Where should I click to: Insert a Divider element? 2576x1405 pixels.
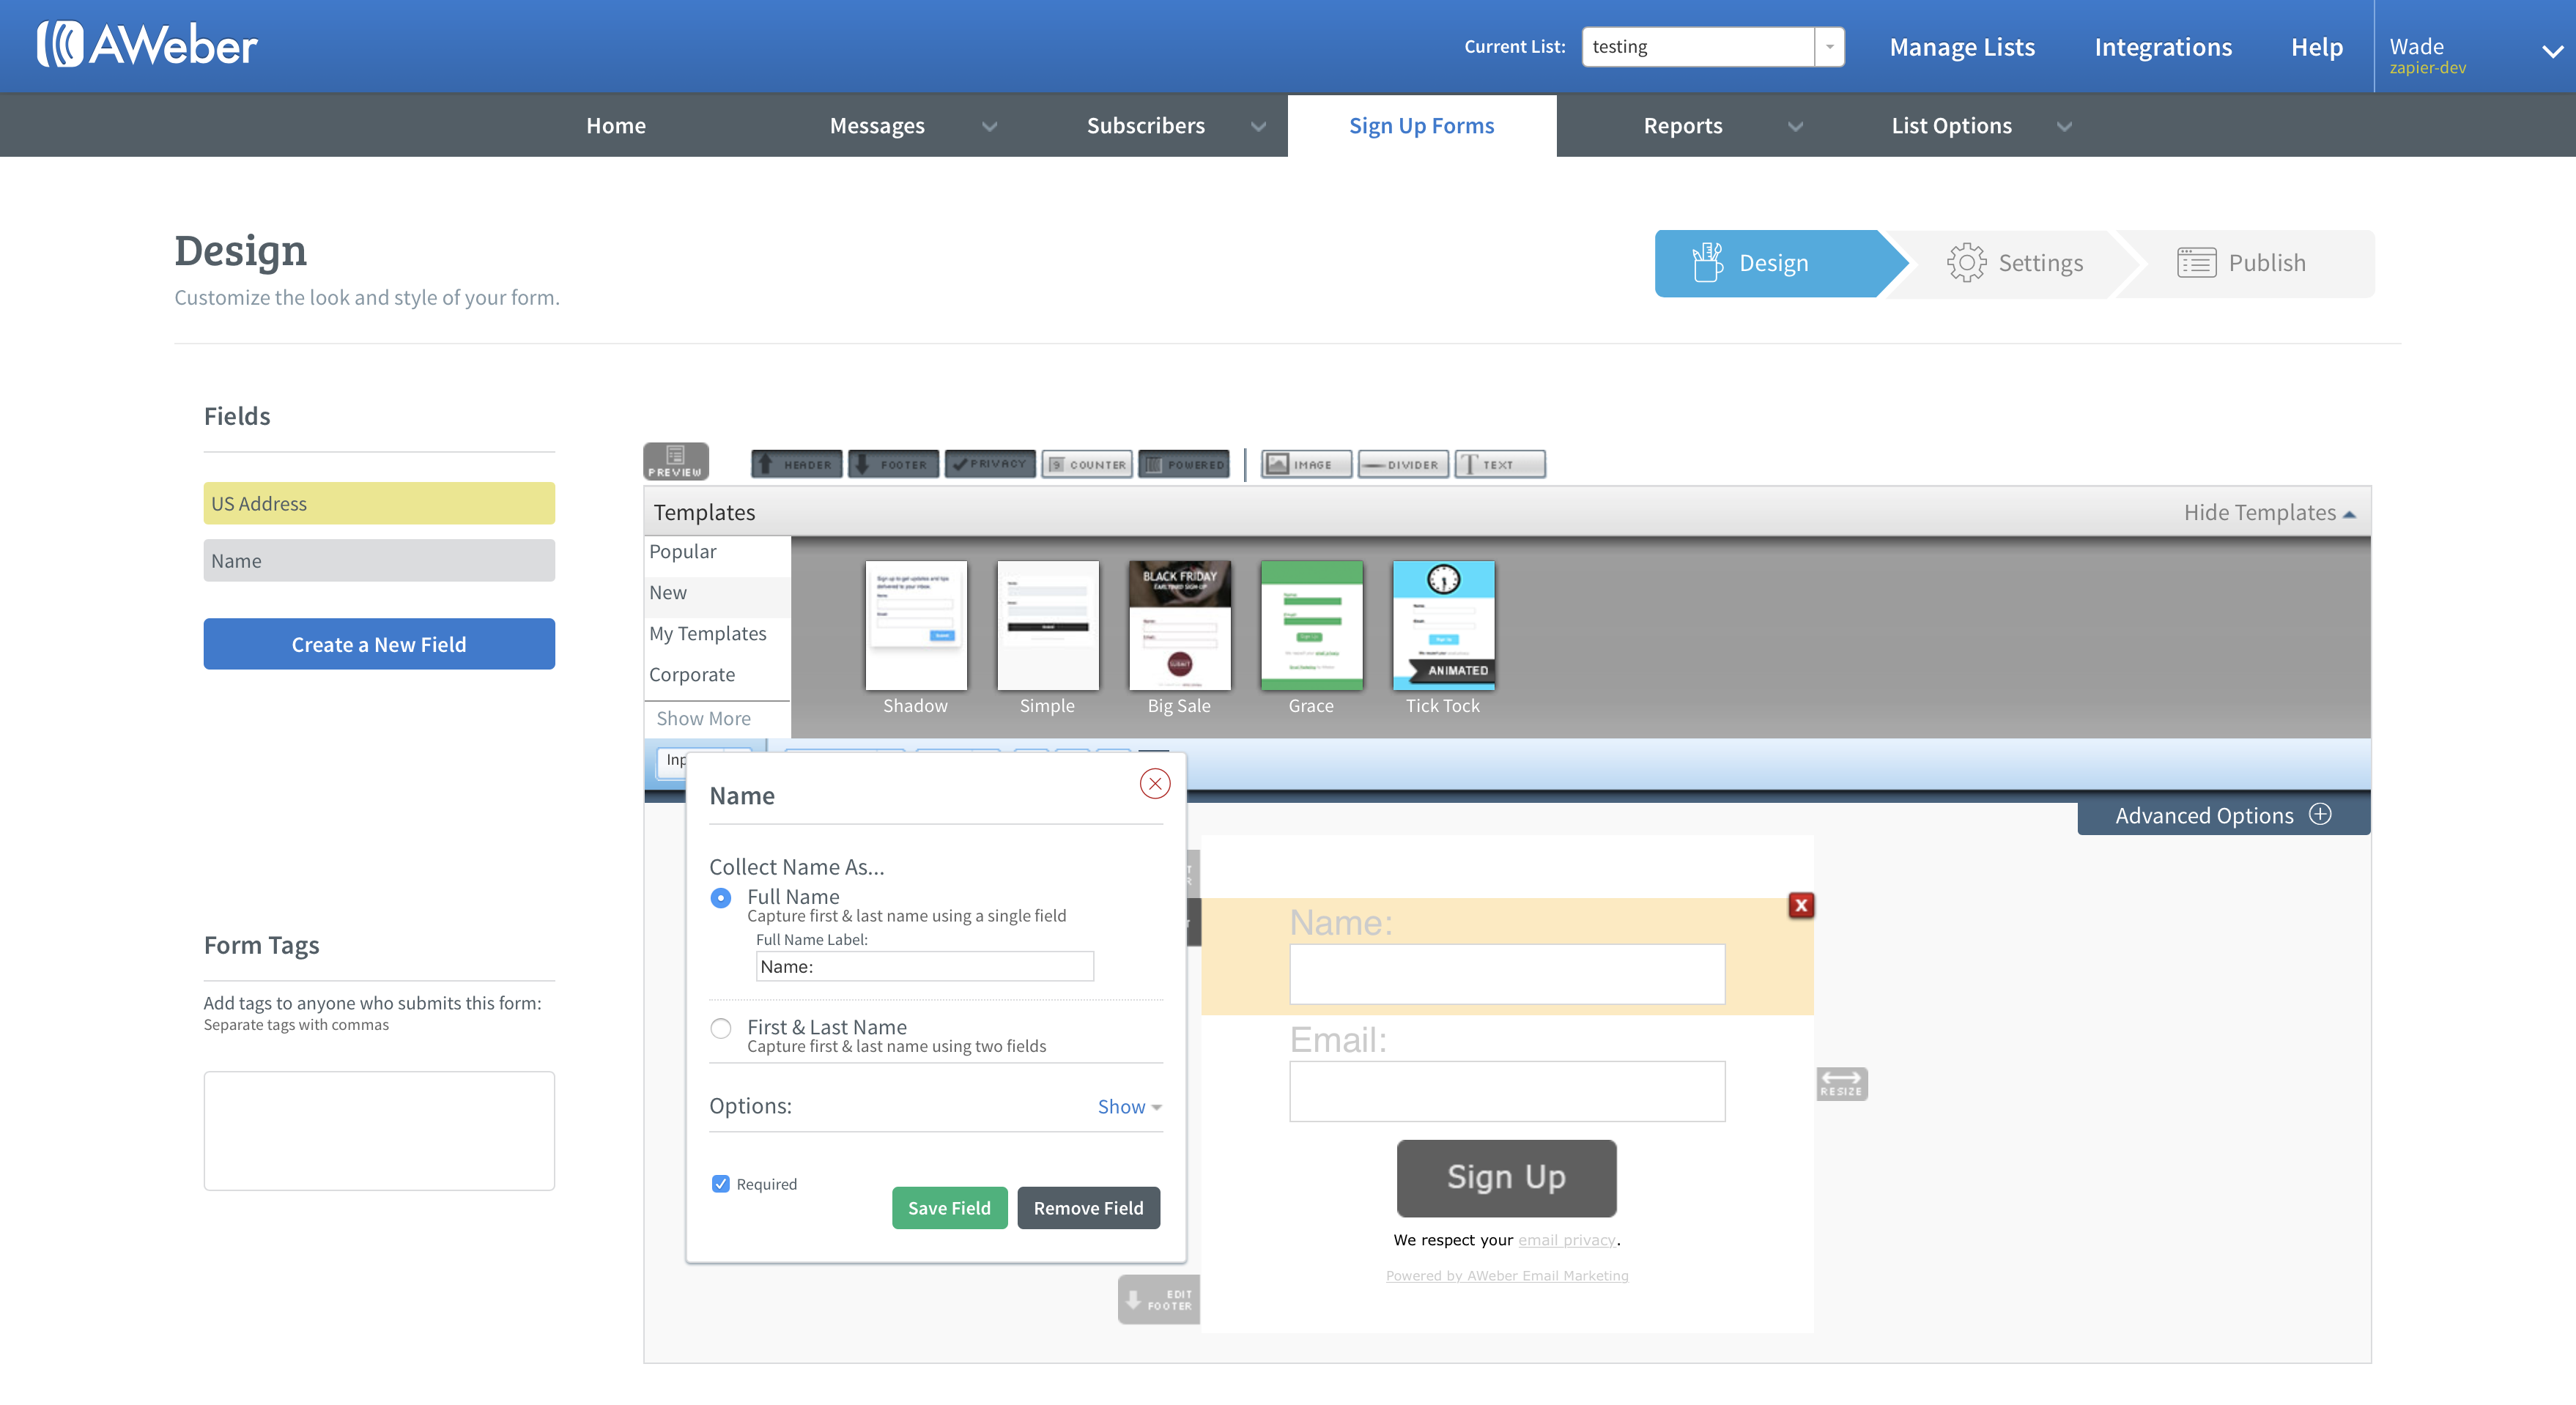coord(1402,464)
